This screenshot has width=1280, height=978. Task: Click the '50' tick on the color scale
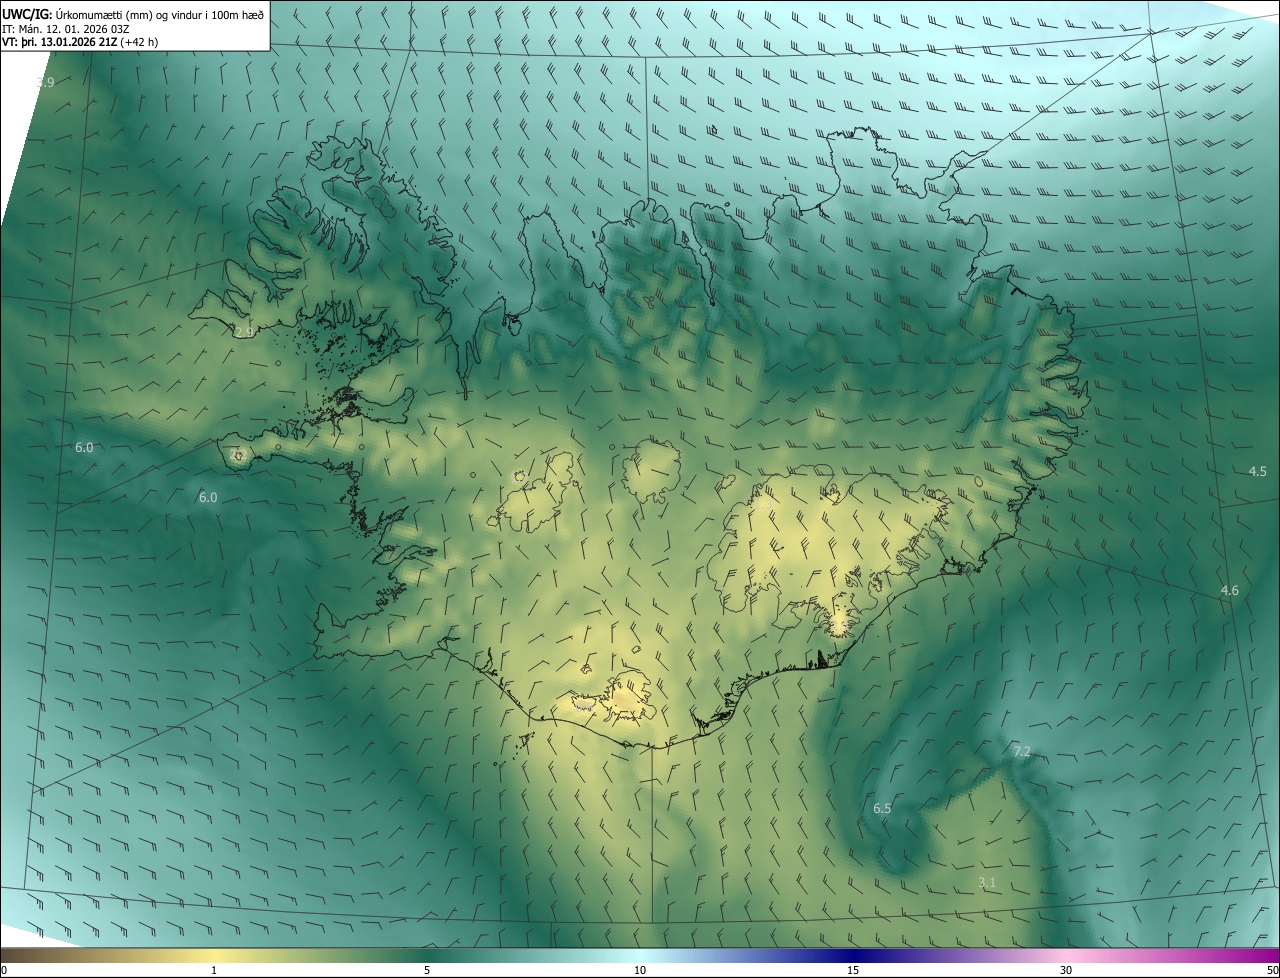1272,971
